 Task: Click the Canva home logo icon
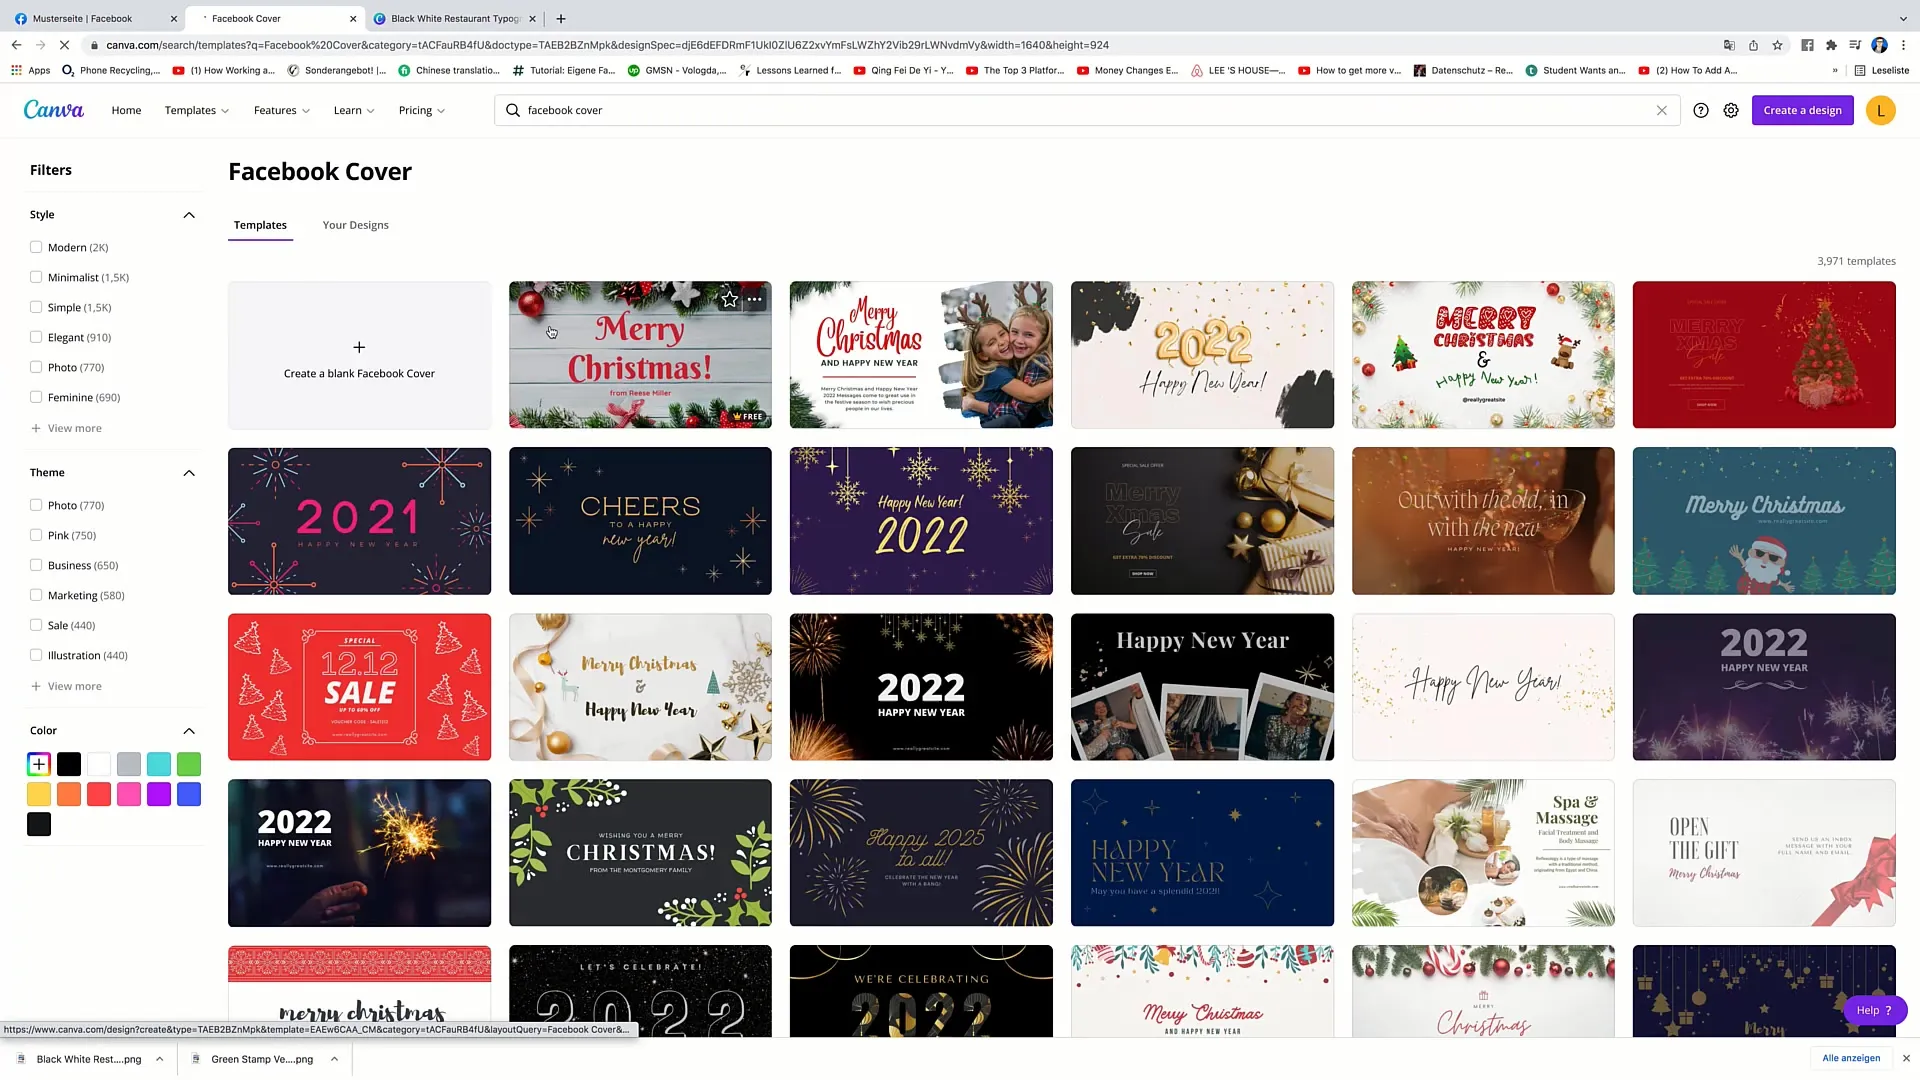[53, 109]
